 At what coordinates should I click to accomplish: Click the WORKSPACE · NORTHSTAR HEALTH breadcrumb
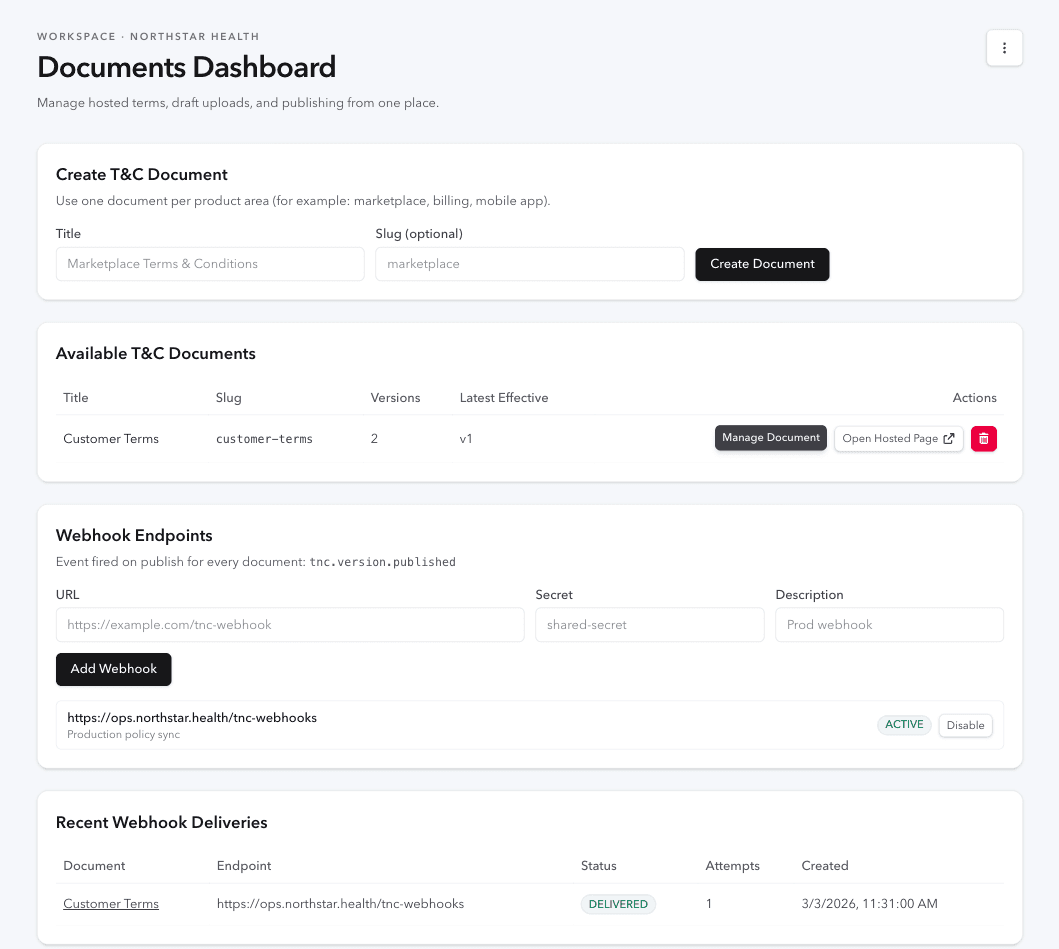(x=148, y=36)
